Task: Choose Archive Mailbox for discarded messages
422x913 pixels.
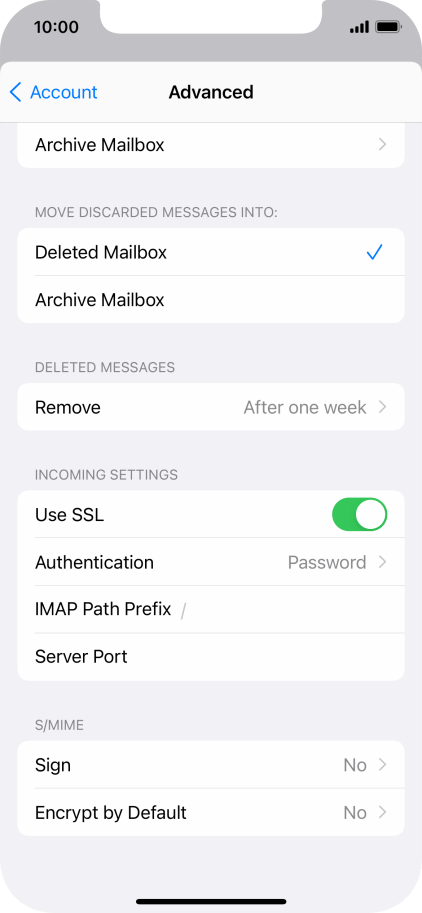Action: tap(211, 300)
